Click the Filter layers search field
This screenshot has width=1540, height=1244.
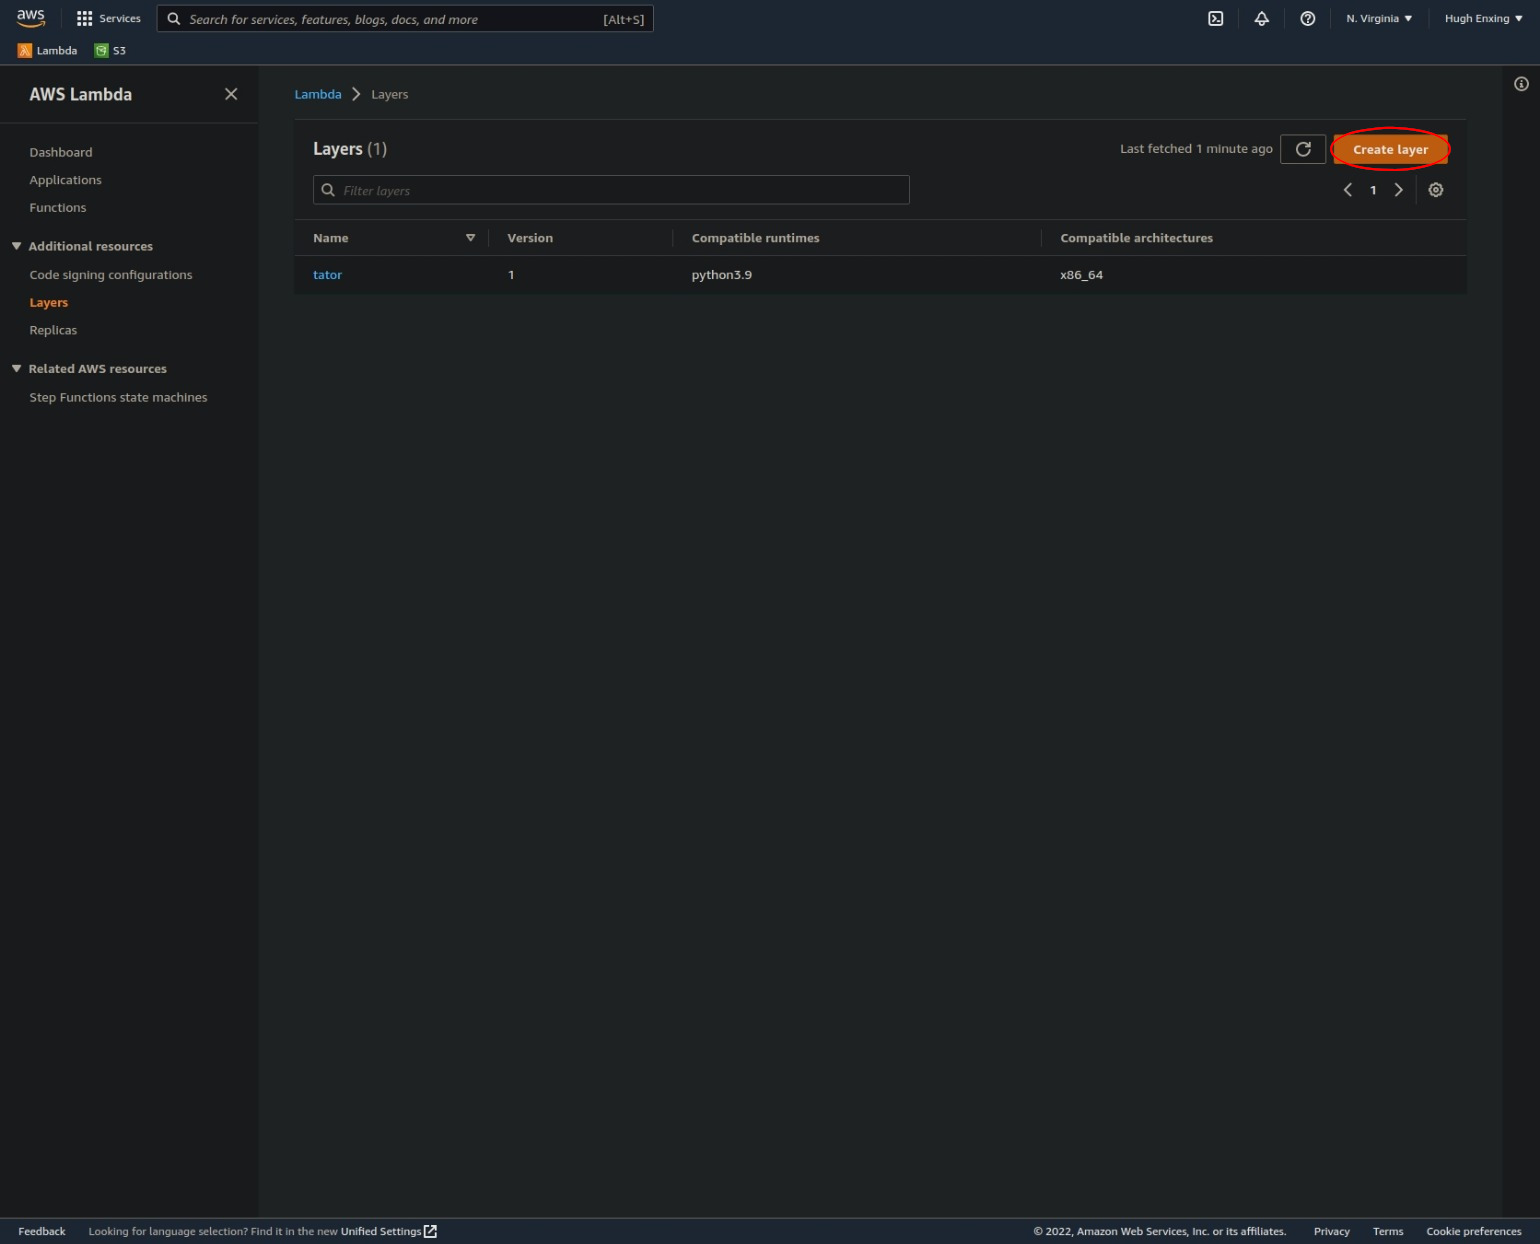[x=611, y=190]
